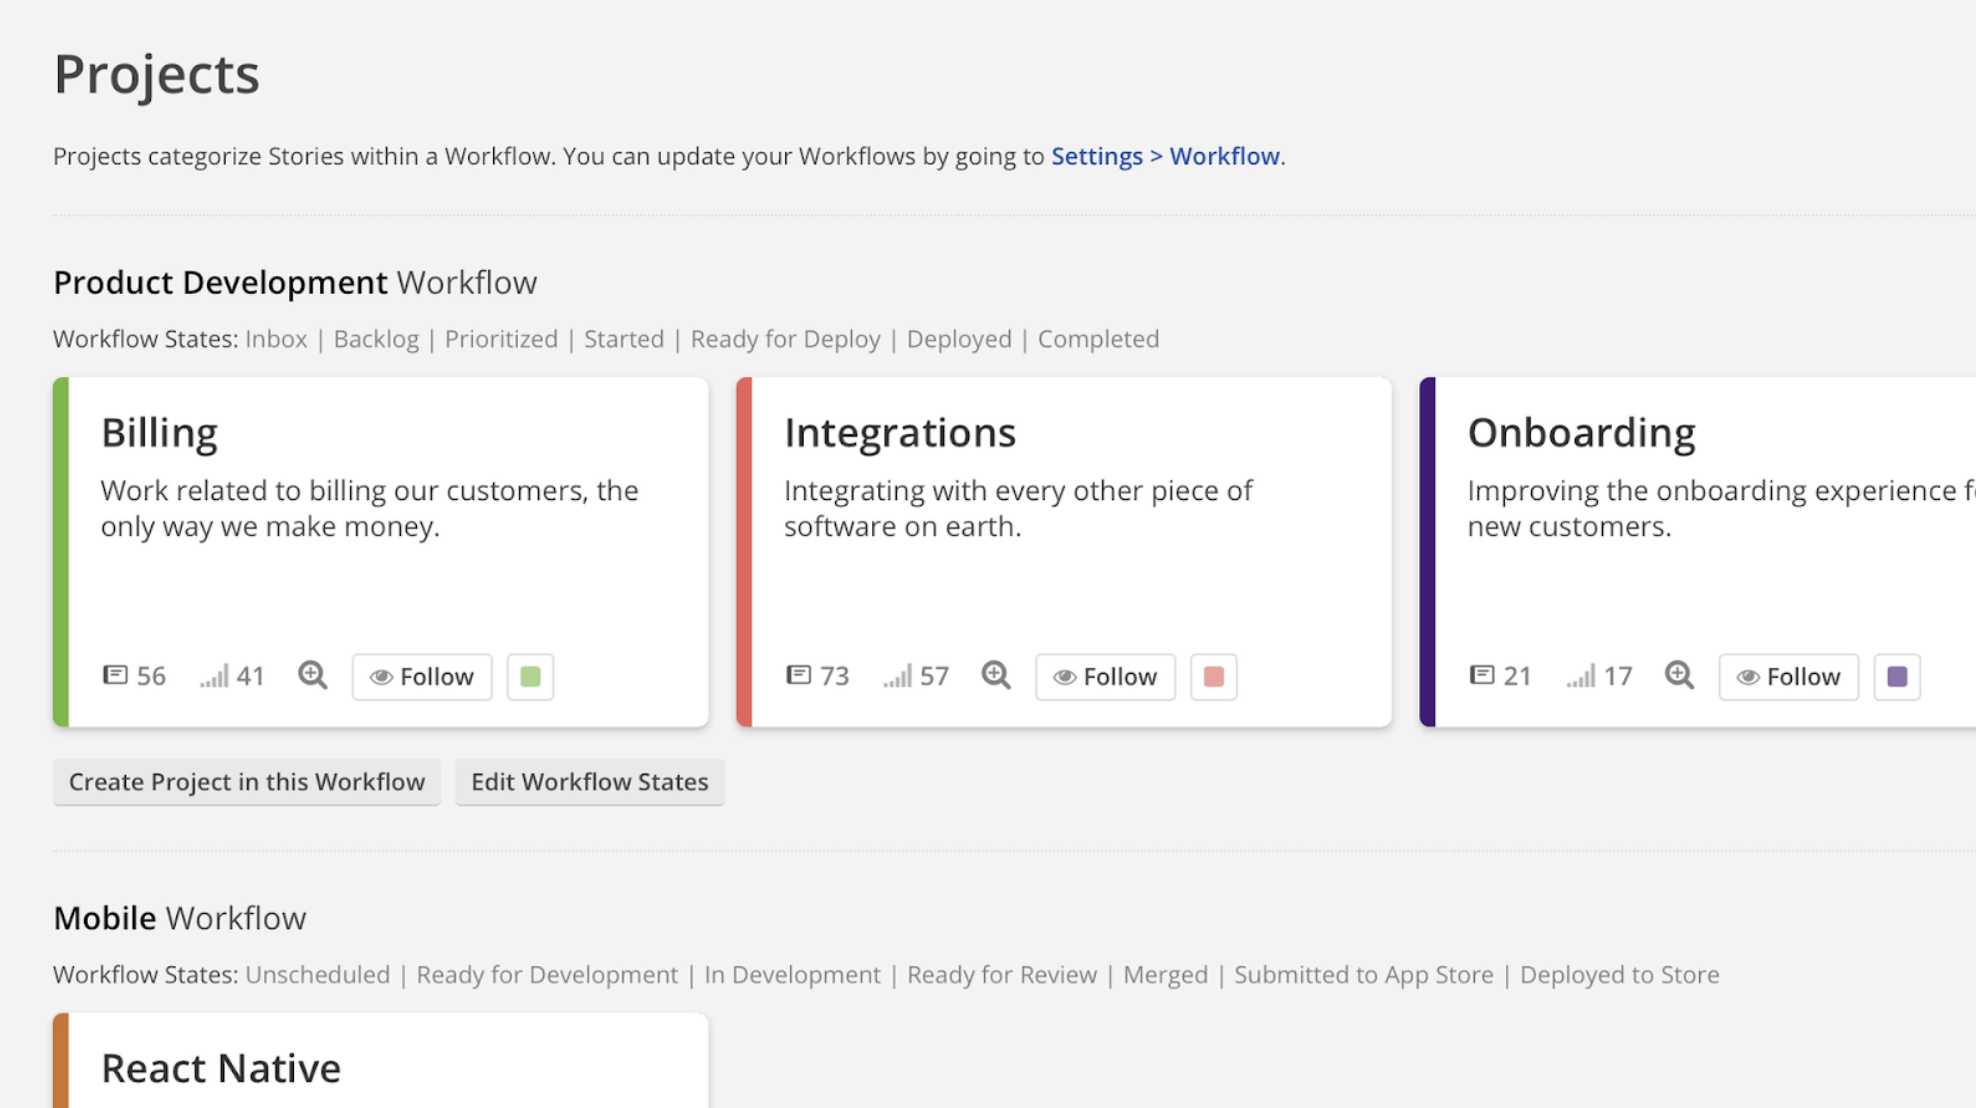Click the points value 57 on Integrations

(934, 677)
